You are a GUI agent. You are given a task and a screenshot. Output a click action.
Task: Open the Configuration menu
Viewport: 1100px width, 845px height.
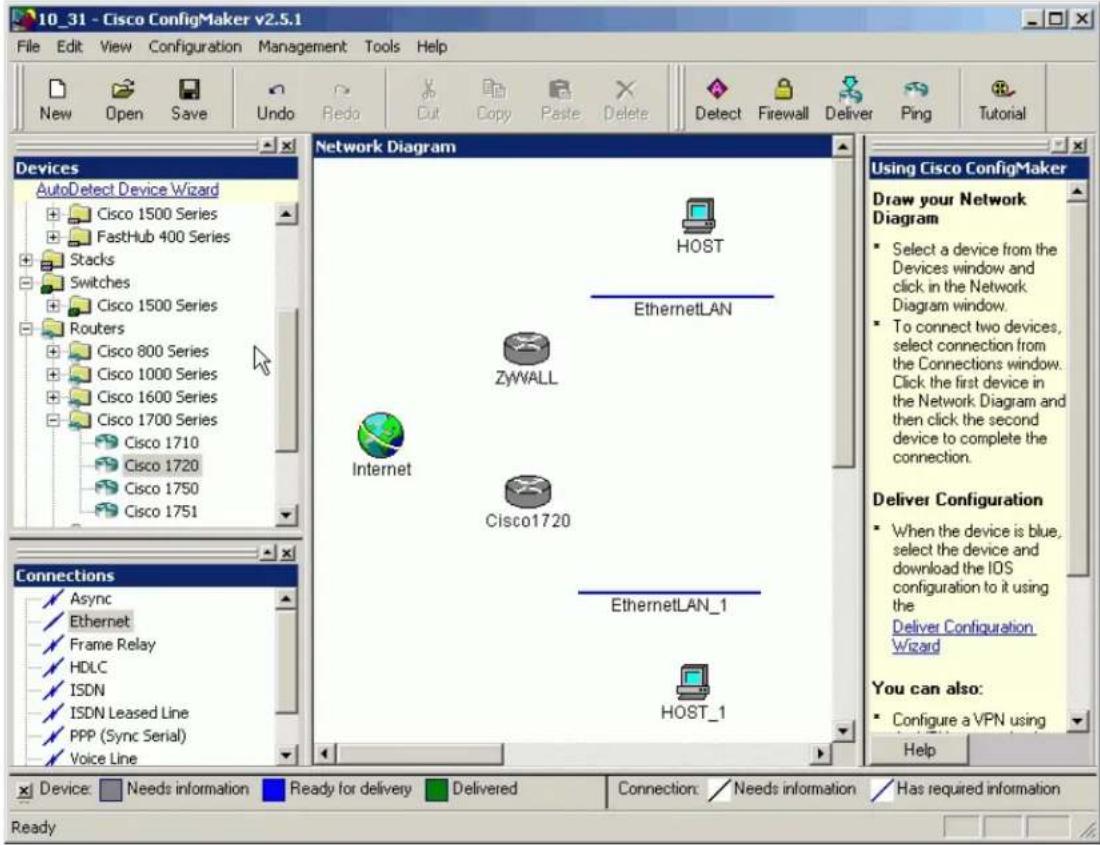195,47
